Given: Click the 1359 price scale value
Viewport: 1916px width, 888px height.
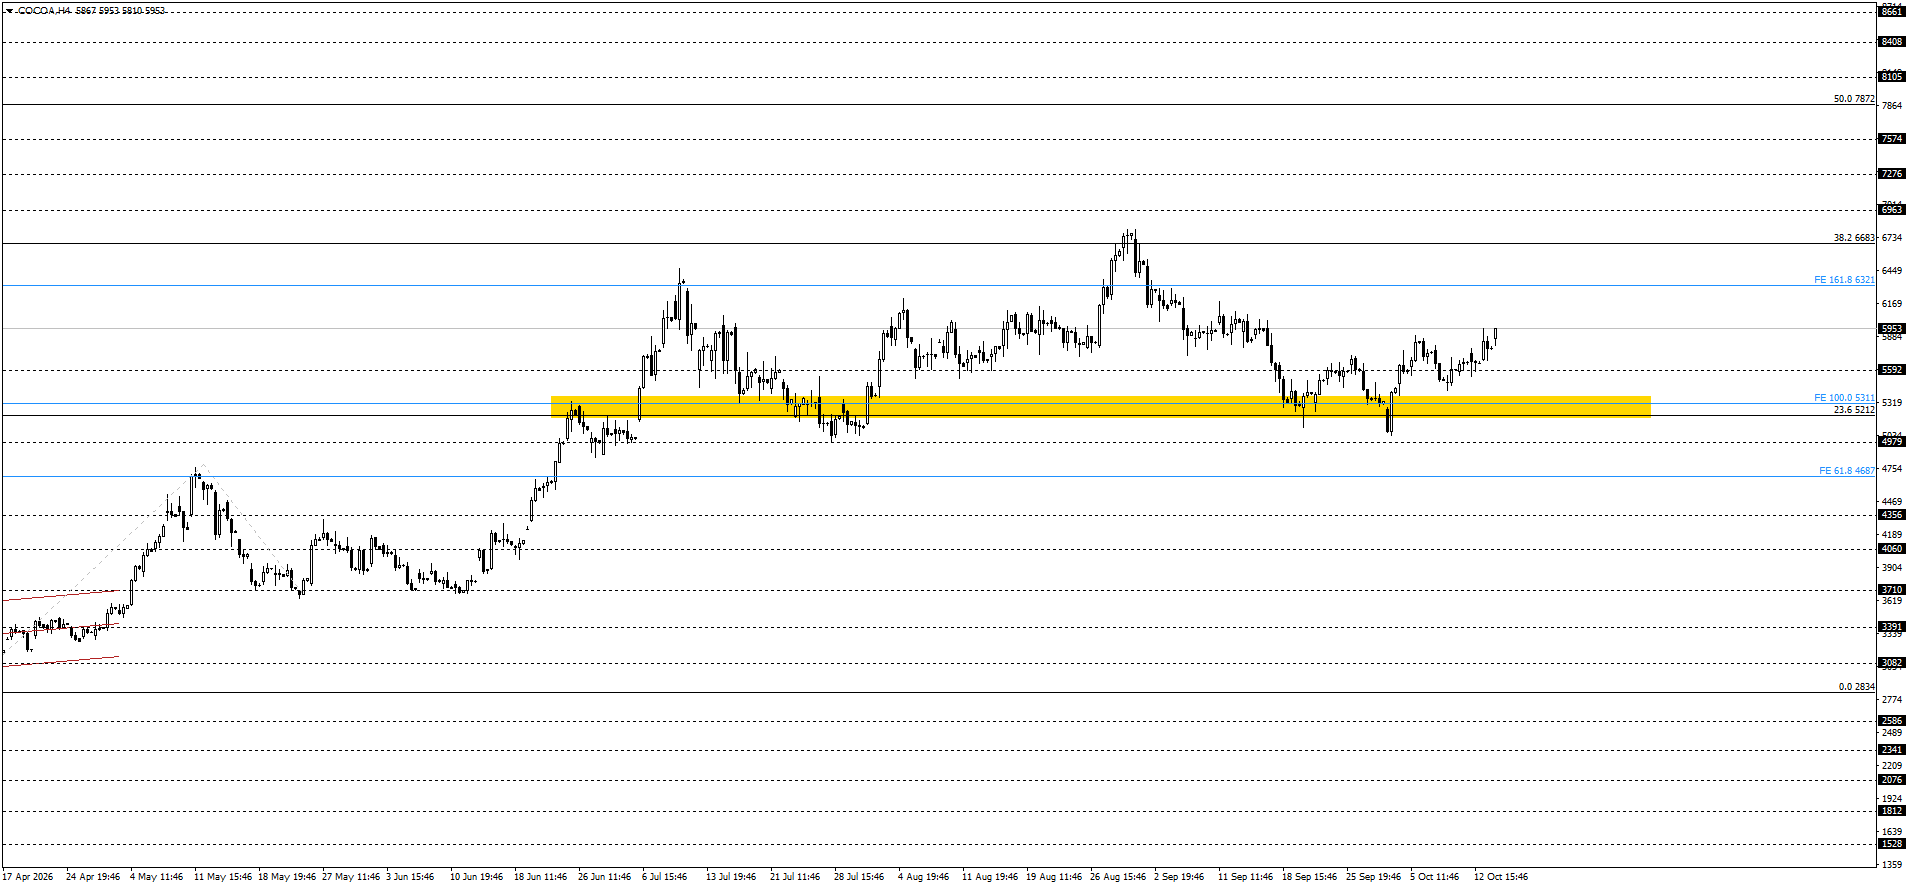Looking at the screenshot, I should [x=1892, y=864].
